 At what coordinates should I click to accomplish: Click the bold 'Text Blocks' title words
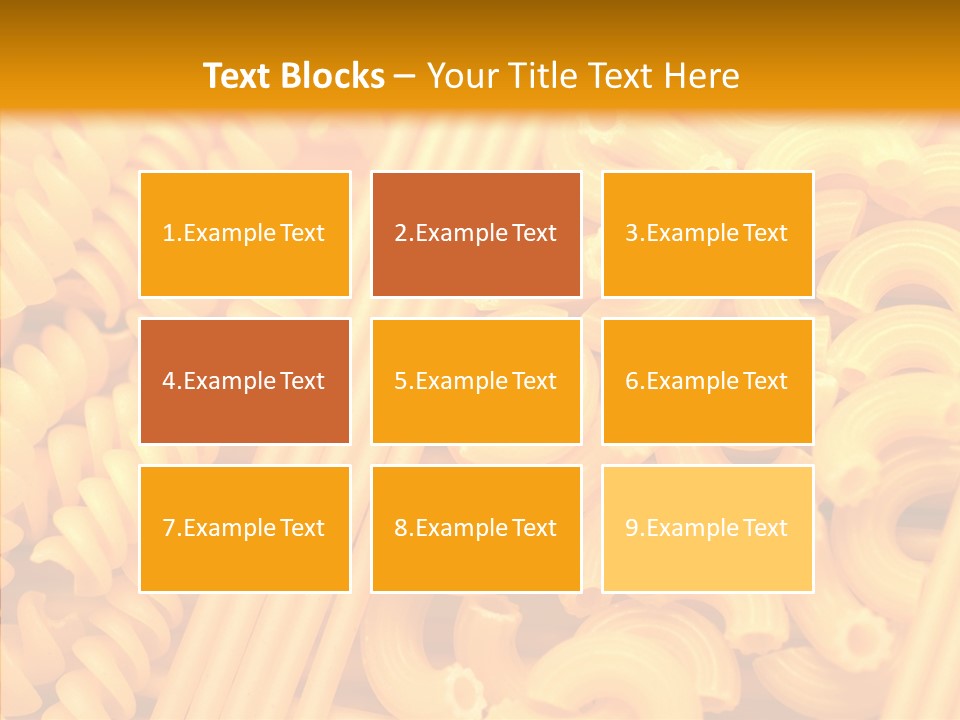click(293, 76)
